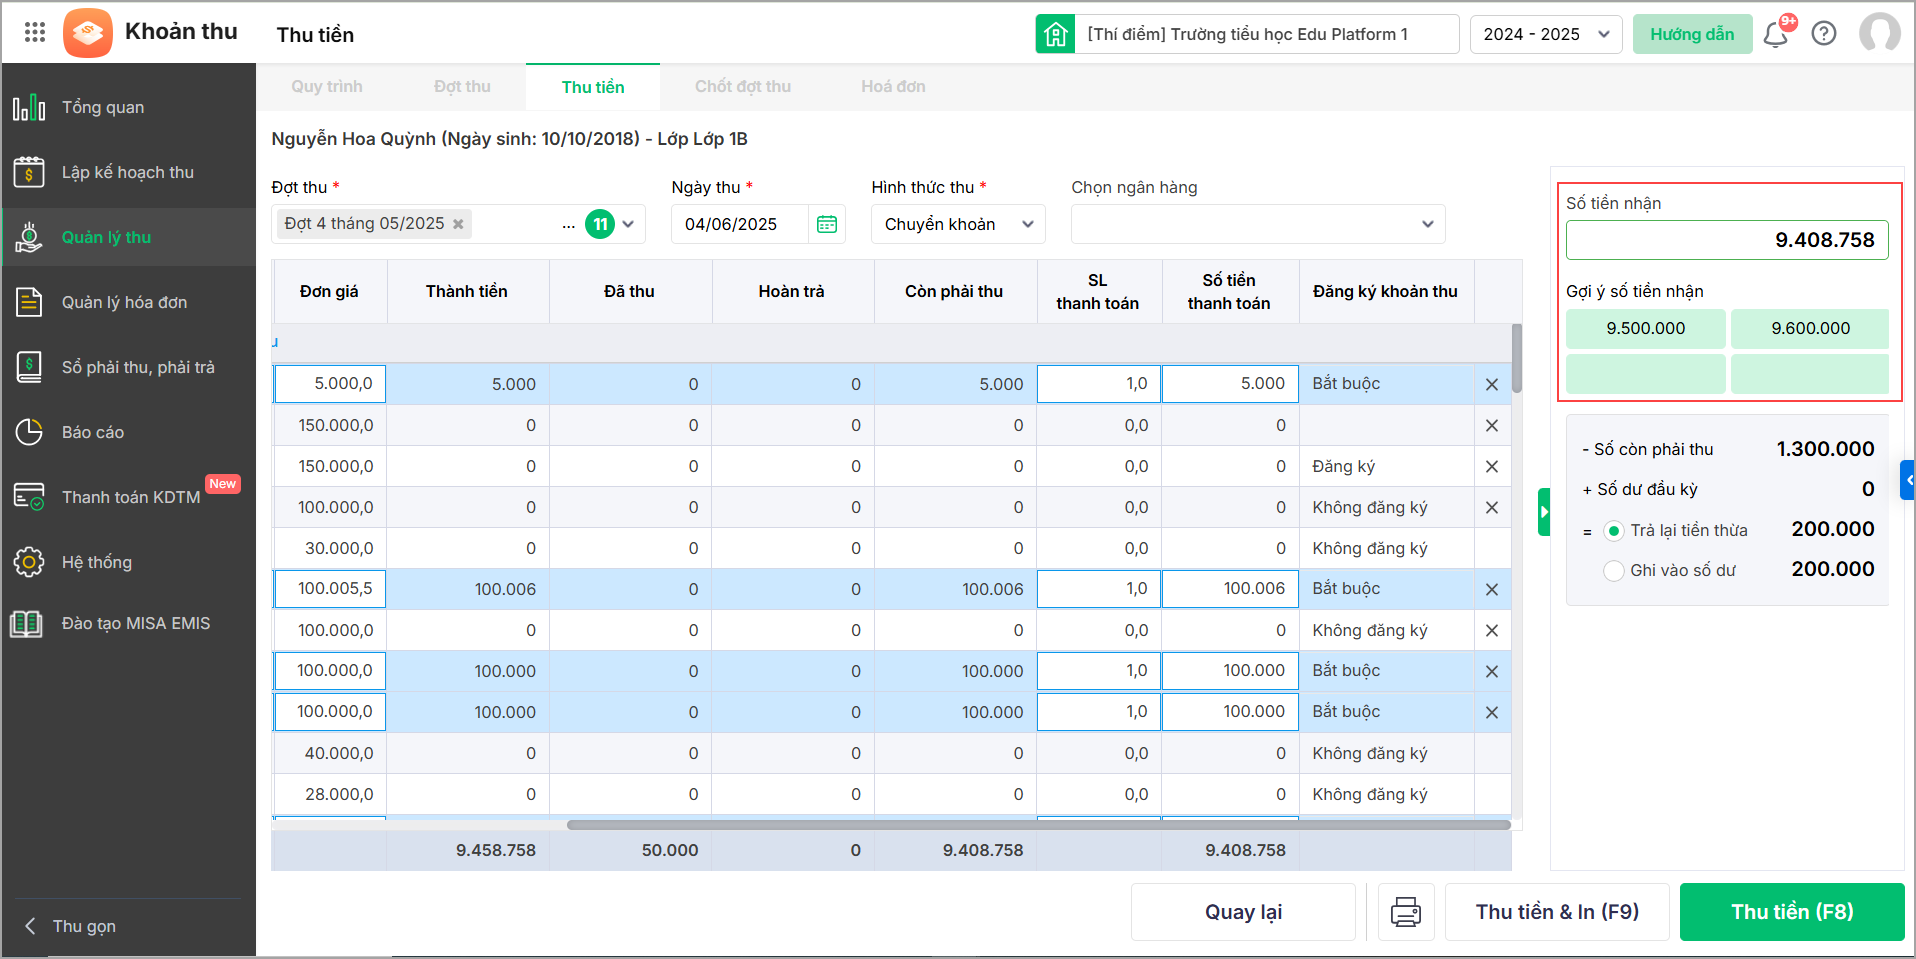
Task: Remove the Đợt 4 tháng 05/2025 tag
Action: click(458, 224)
